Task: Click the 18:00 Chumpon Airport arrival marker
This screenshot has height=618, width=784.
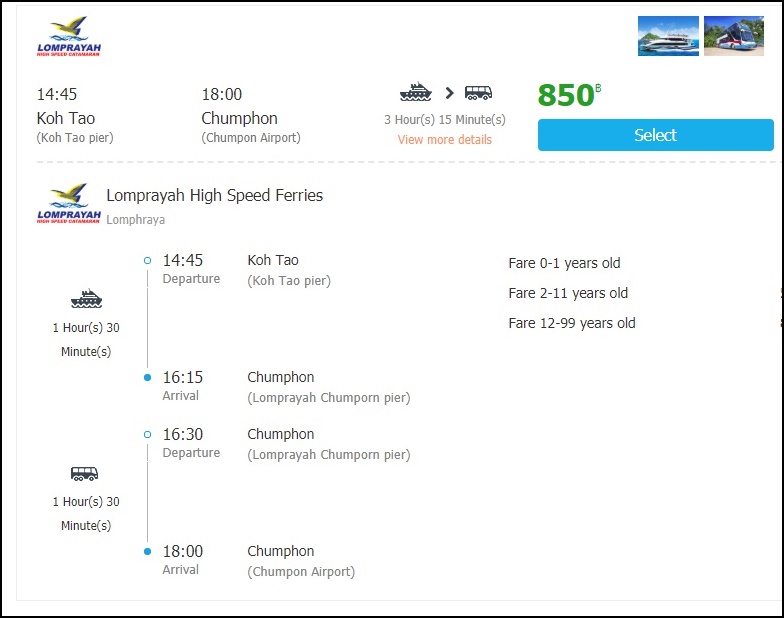Action: (x=147, y=551)
